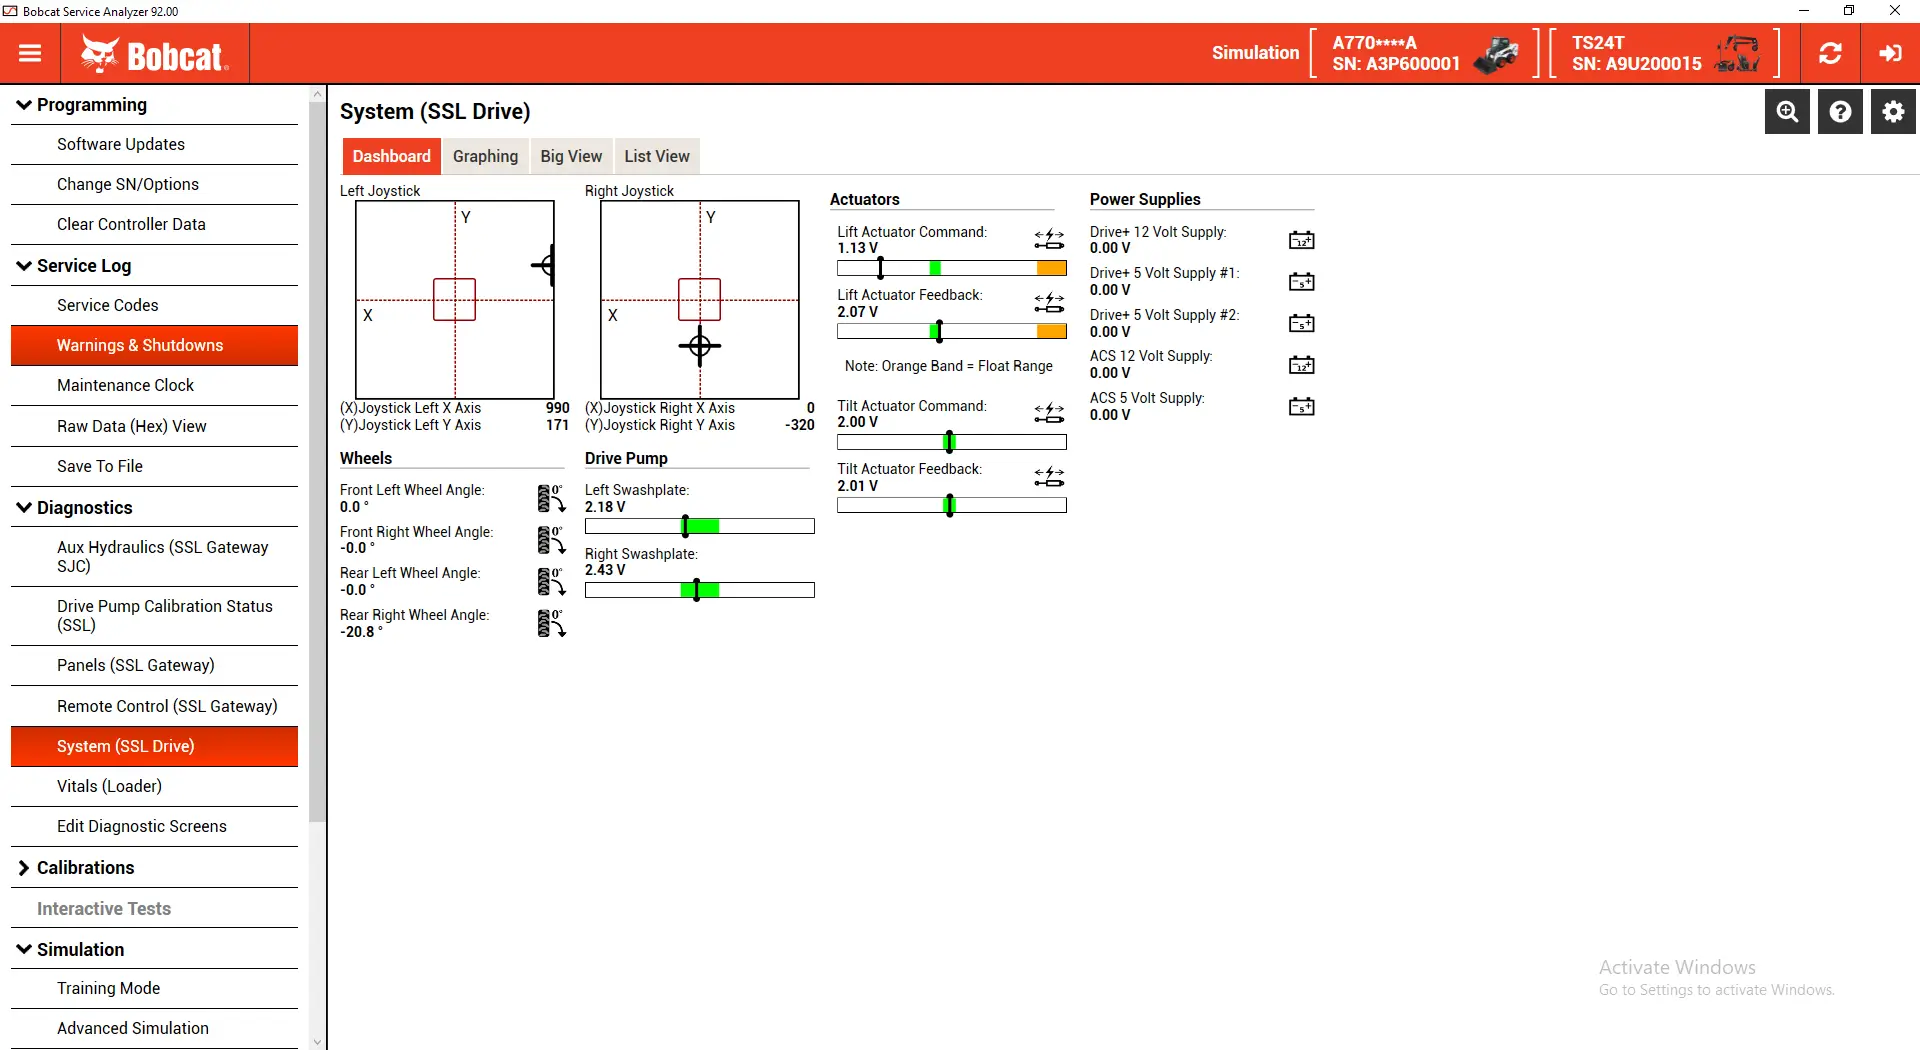Click the Drive+ 5 Volt Supply #1 battery icon
The image size is (1920, 1050).
tap(1301, 282)
